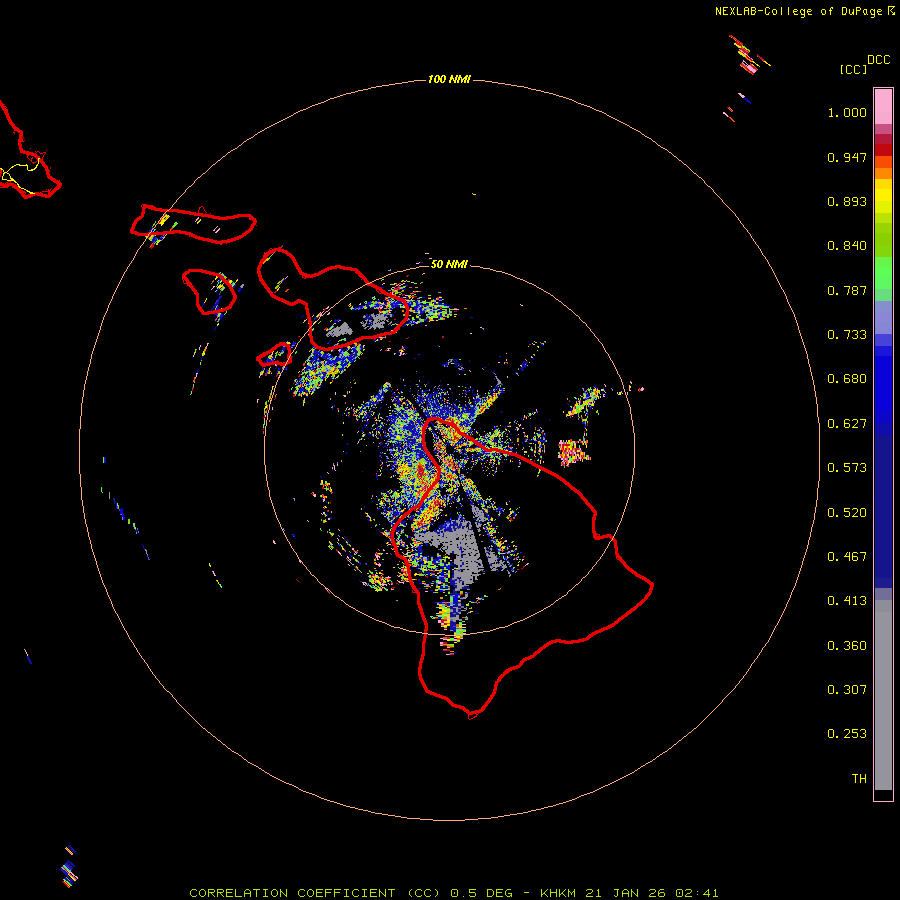Click the 0.360 legend value
900x900 pixels.
point(847,646)
